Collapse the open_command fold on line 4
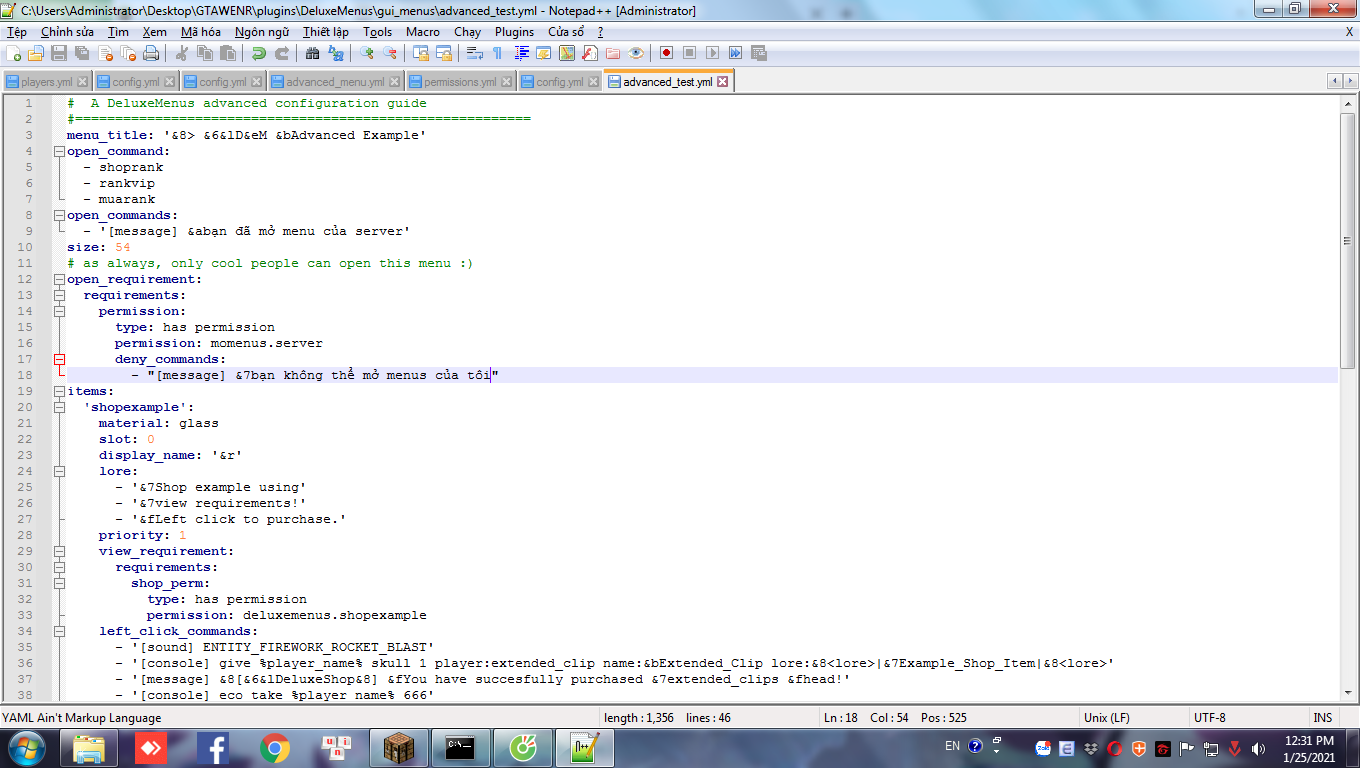The height and width of the screenshot is (768, 1360). pos(59,151)
